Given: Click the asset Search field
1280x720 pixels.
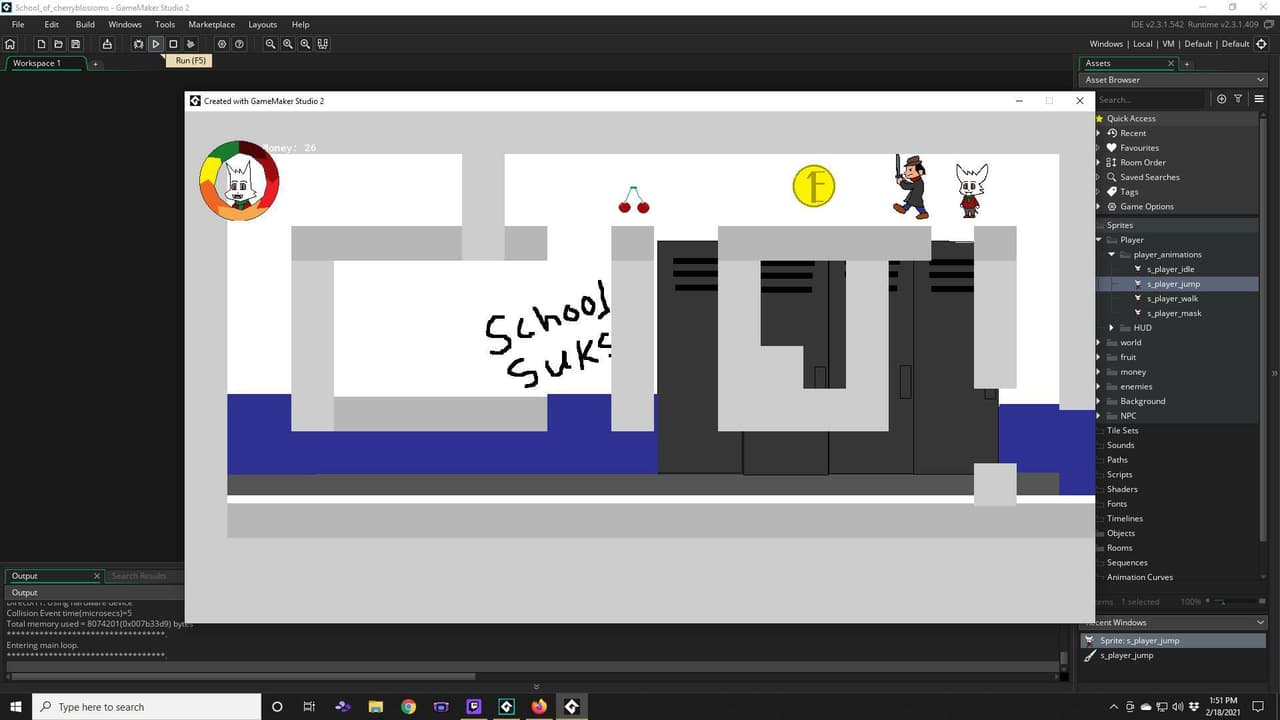Looking at the screenshot, I should point(1150,99).
